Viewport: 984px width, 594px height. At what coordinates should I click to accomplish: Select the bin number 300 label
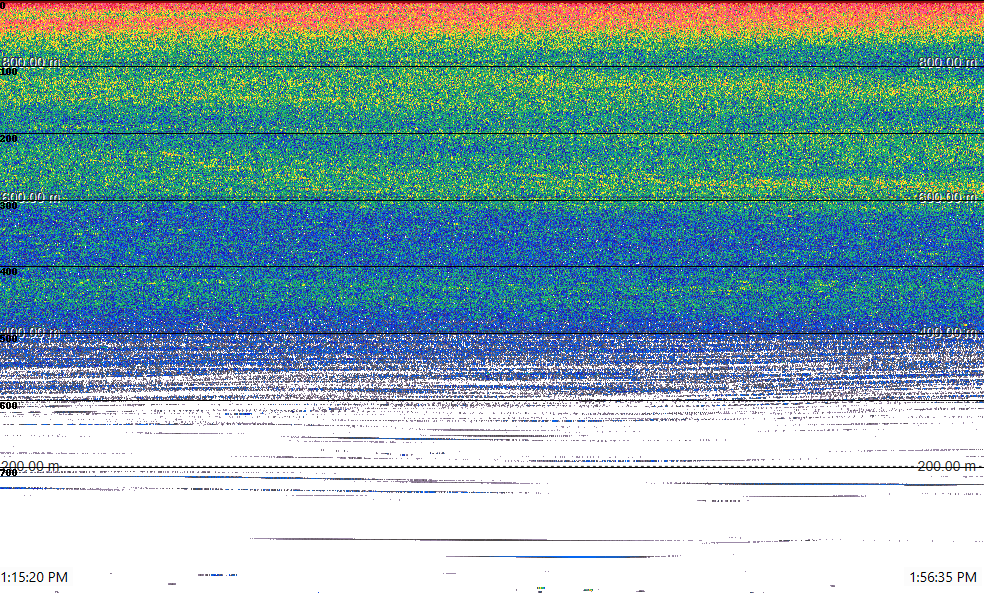click(9, 206)
